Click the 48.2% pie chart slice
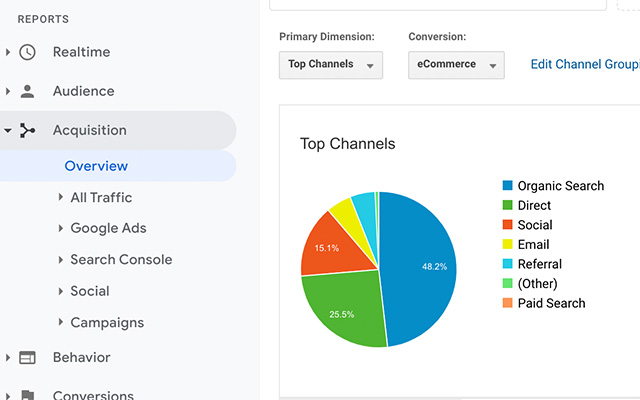 [422, 265]
